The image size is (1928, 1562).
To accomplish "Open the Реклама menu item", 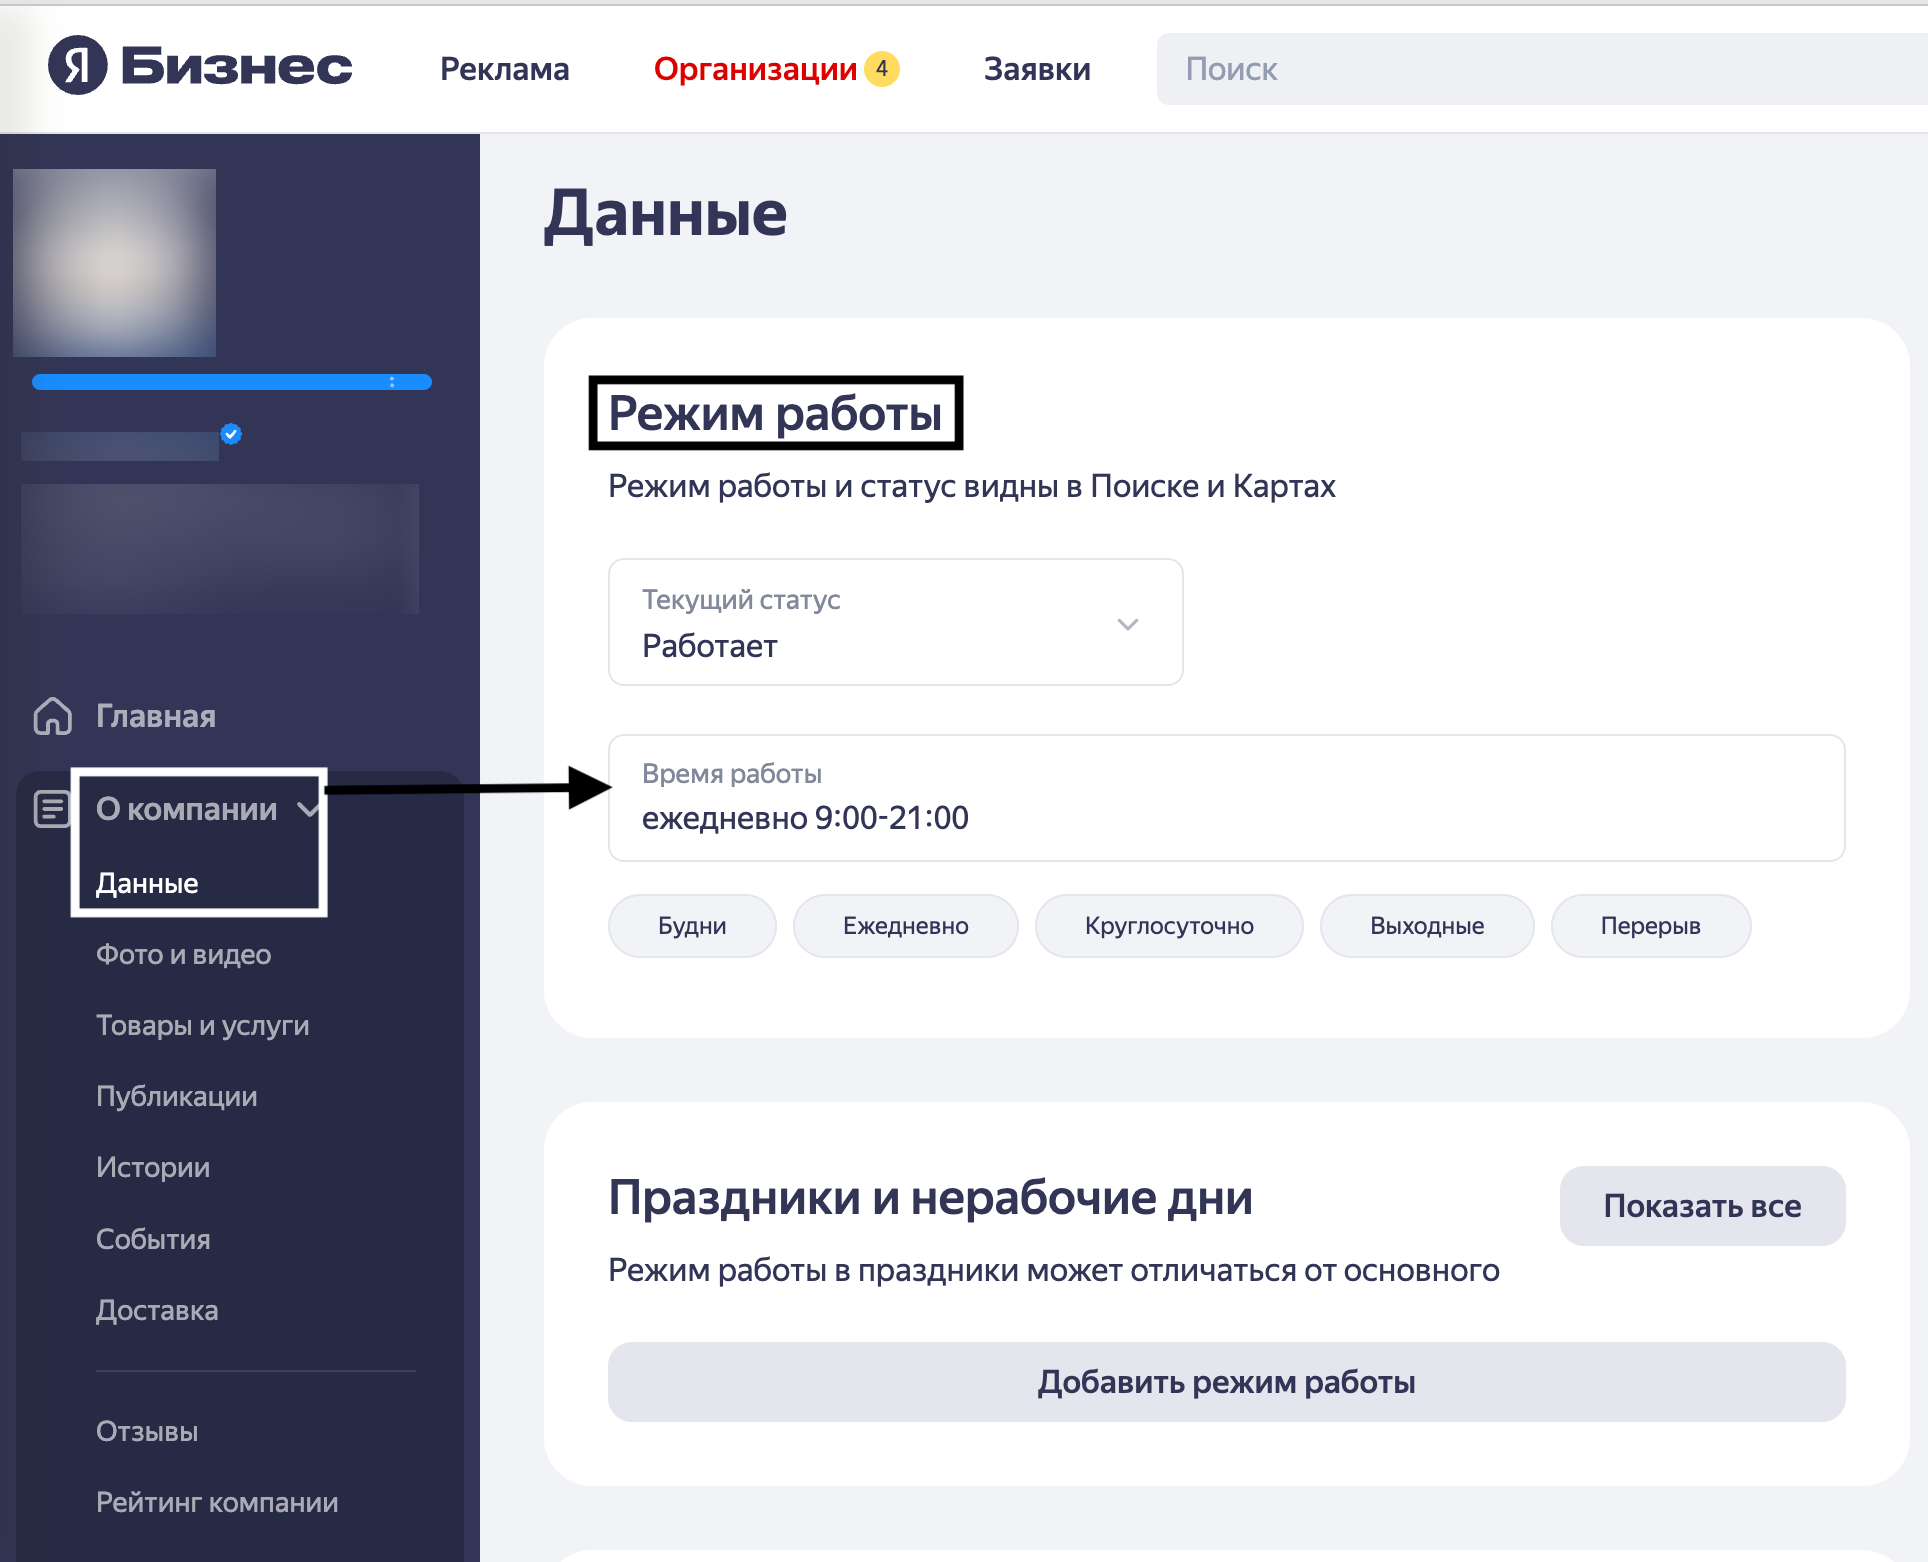I will pos(504,69).
